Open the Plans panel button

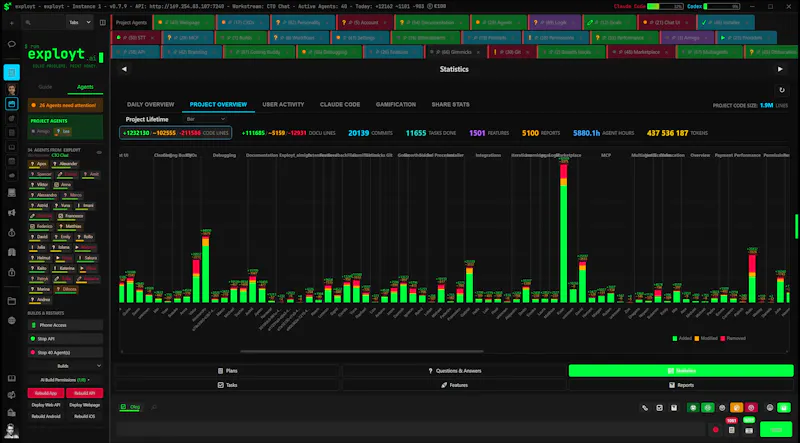(x=227, y=371)
